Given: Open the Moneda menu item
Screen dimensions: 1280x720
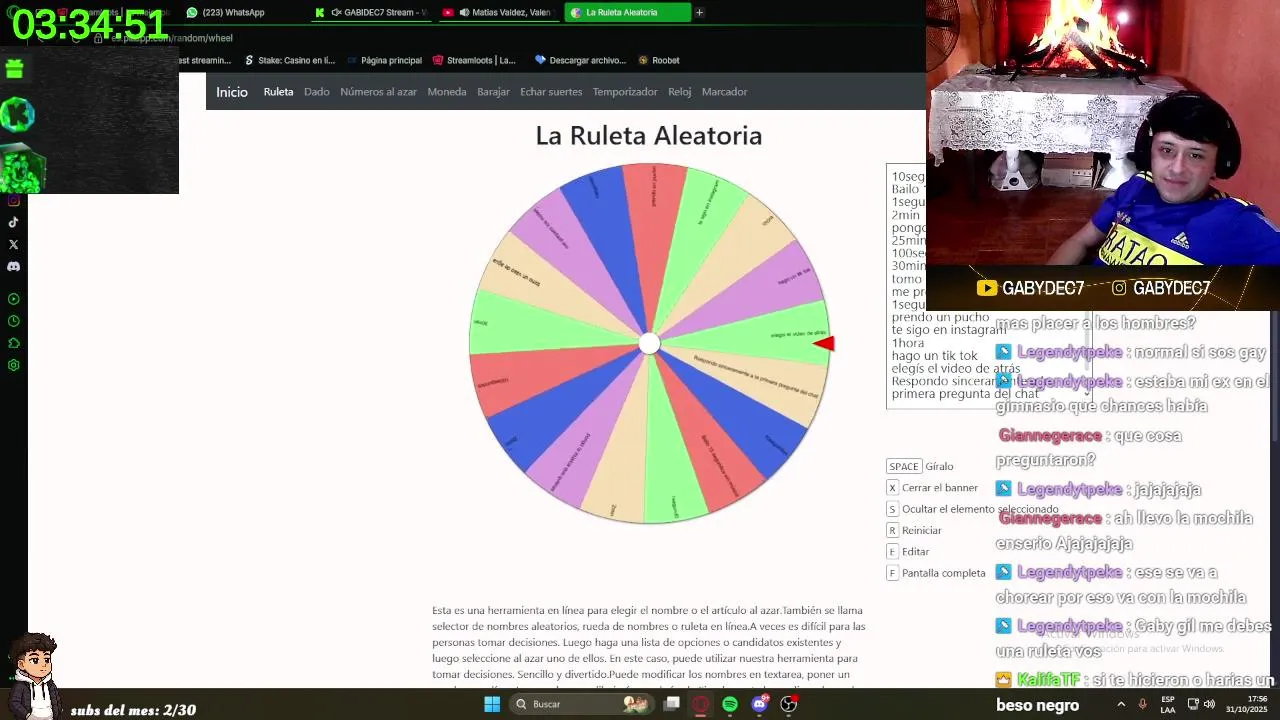Looking at the screenshot, I should (x=447, y=92).
